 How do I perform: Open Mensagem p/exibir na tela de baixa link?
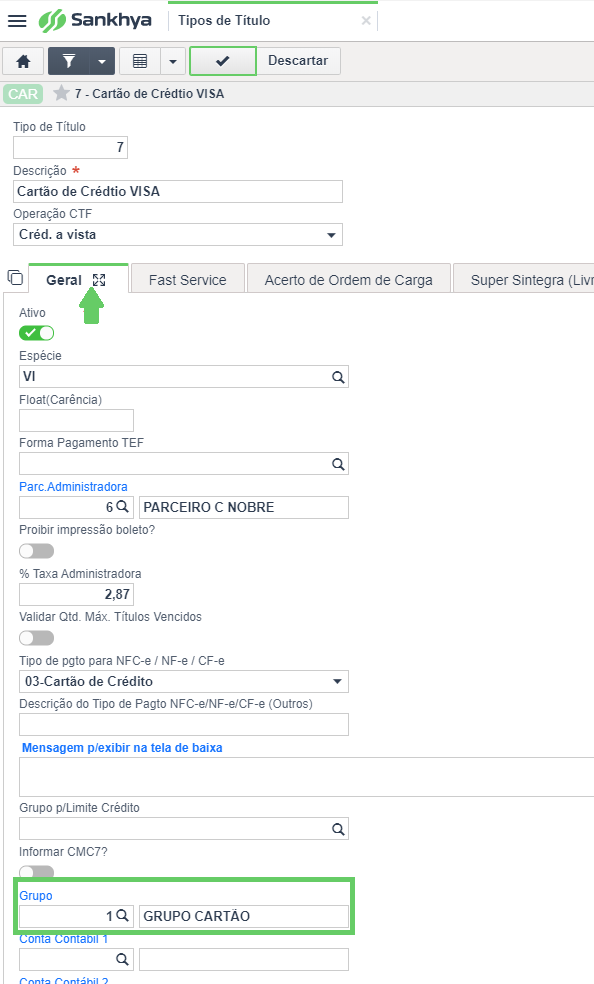coord(122,747)
